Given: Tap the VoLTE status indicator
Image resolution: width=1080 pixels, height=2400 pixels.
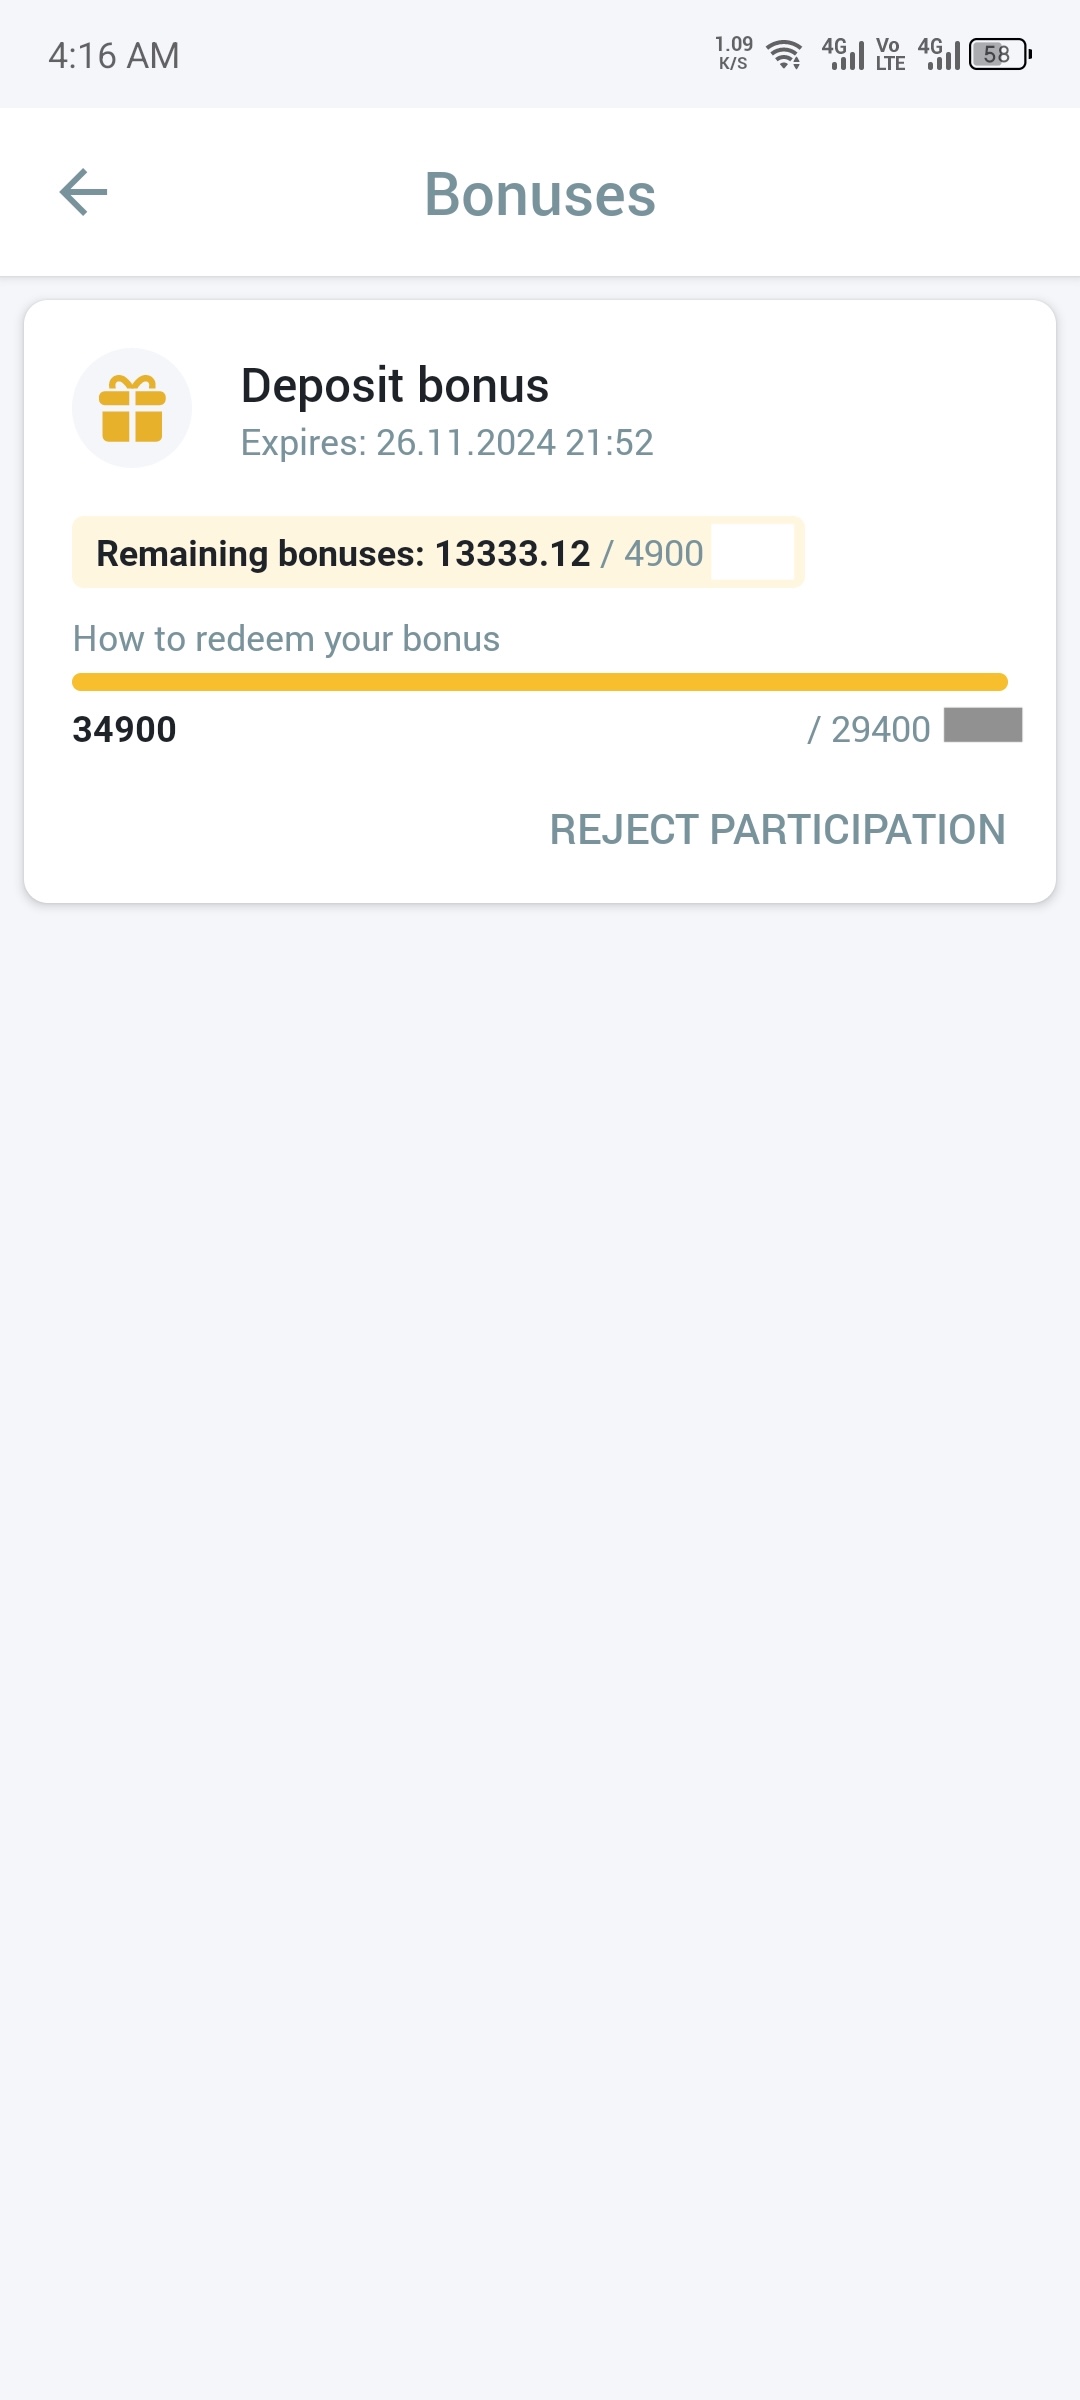Looking at the screenshot, I should [890, 54].
